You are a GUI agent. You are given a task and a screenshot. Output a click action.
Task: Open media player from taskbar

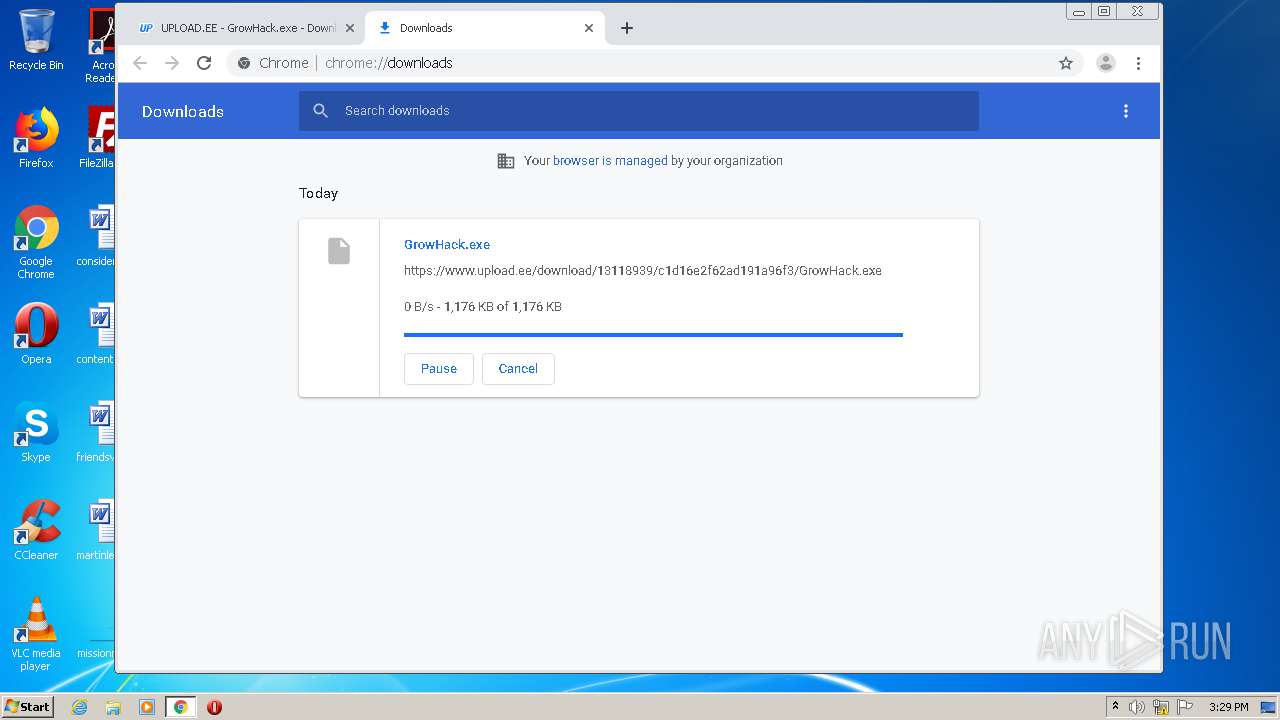pyautogui.click(x=147, y=707)
